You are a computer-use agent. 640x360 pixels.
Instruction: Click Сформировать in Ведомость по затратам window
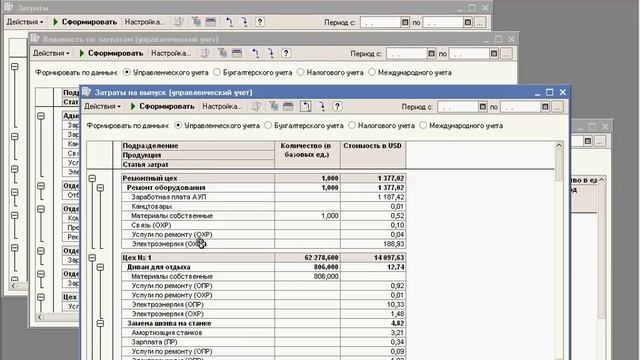point(111,53)
